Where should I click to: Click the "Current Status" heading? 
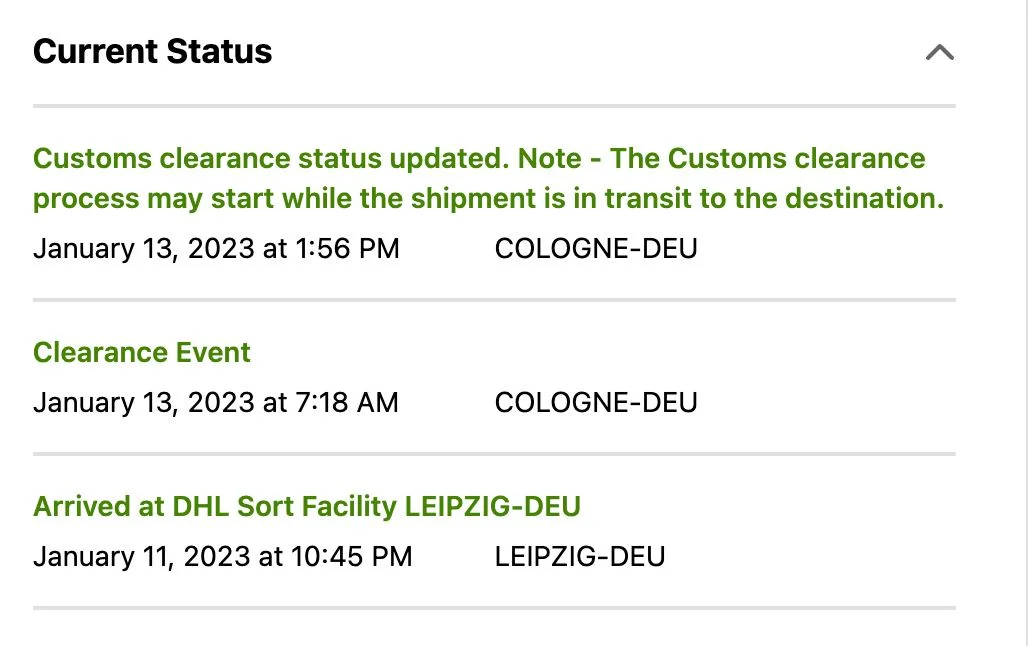[x=152, y=51]
